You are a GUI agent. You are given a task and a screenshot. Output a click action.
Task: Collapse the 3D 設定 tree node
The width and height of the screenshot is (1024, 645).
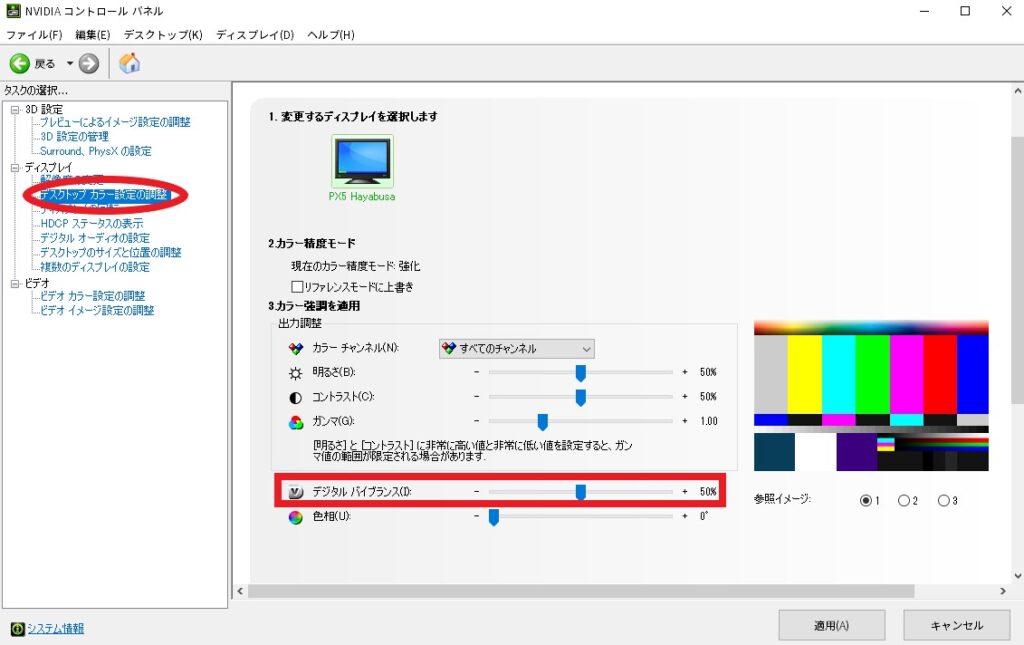click(15, 110)
